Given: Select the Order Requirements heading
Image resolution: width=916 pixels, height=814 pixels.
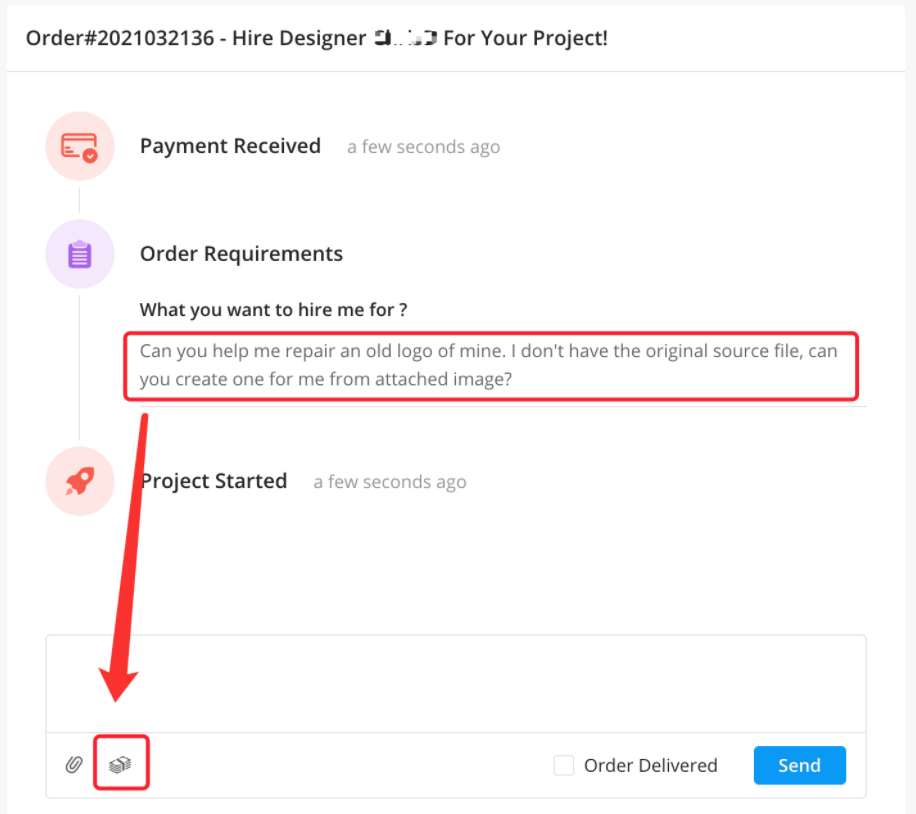Looking at the screenshot, I should point(241,254).
